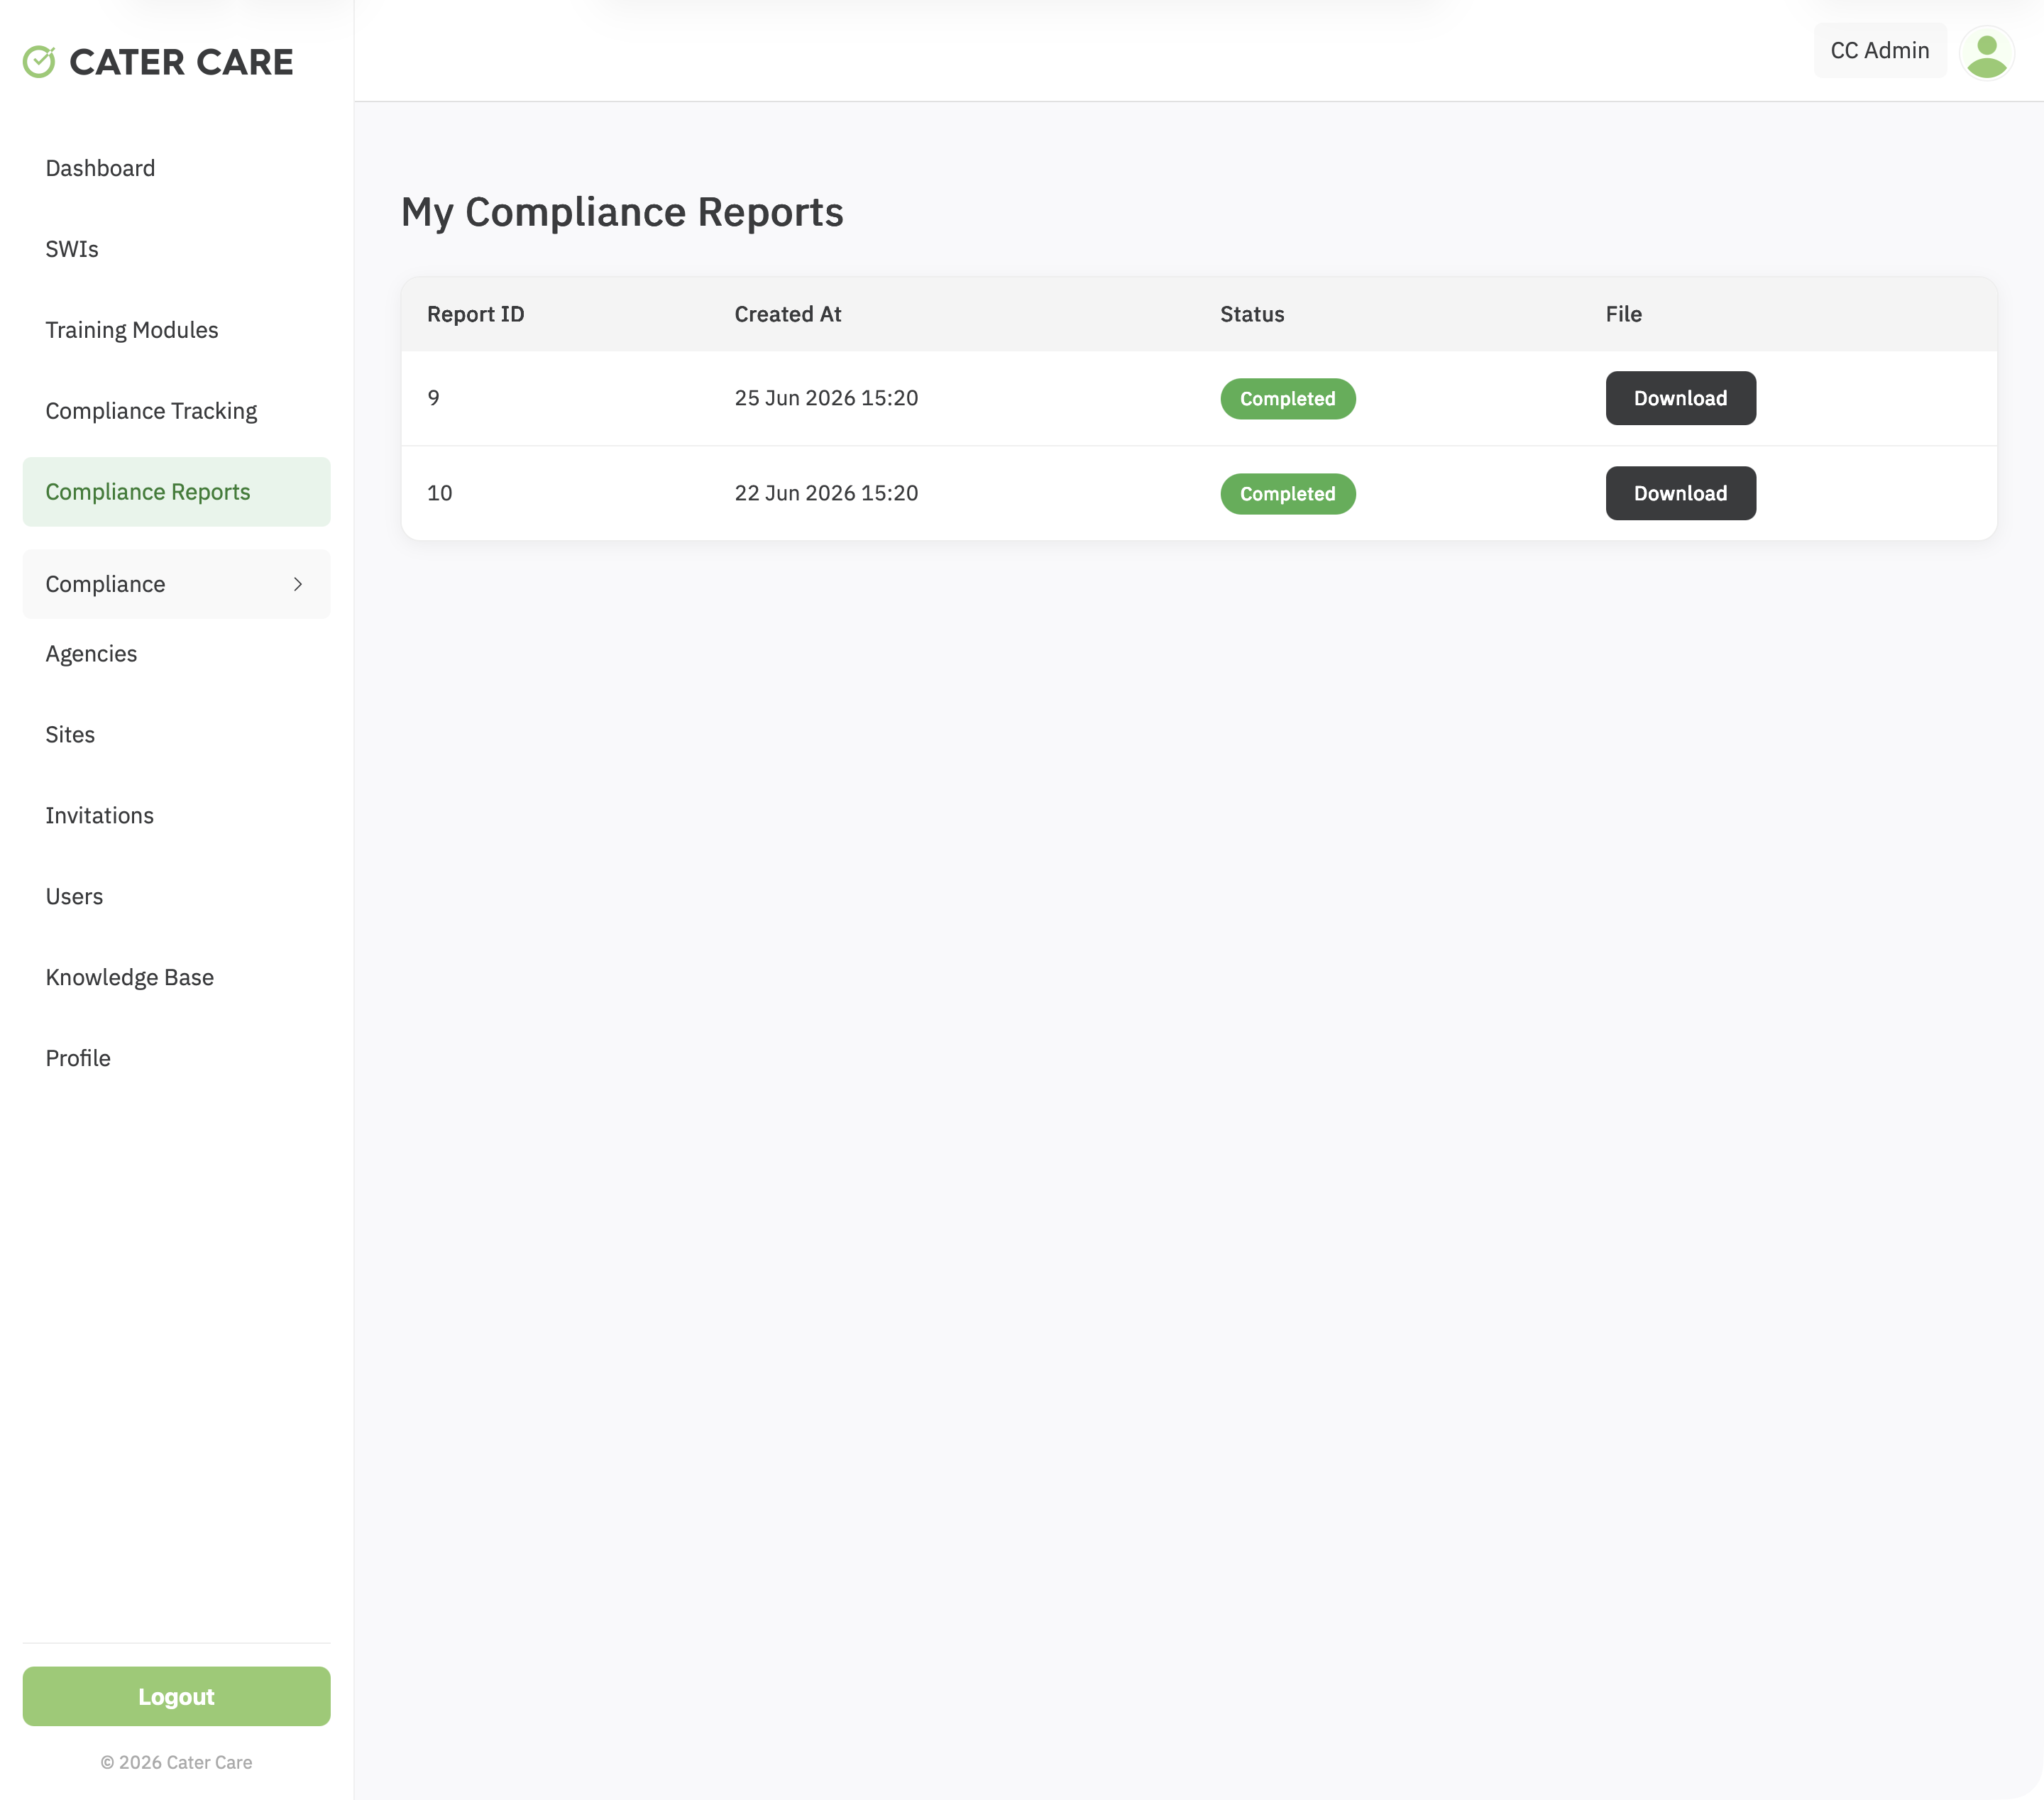Click the Completed badge for report 10
This screenshot has width=2044, height=1800.
pos(1287,494)
